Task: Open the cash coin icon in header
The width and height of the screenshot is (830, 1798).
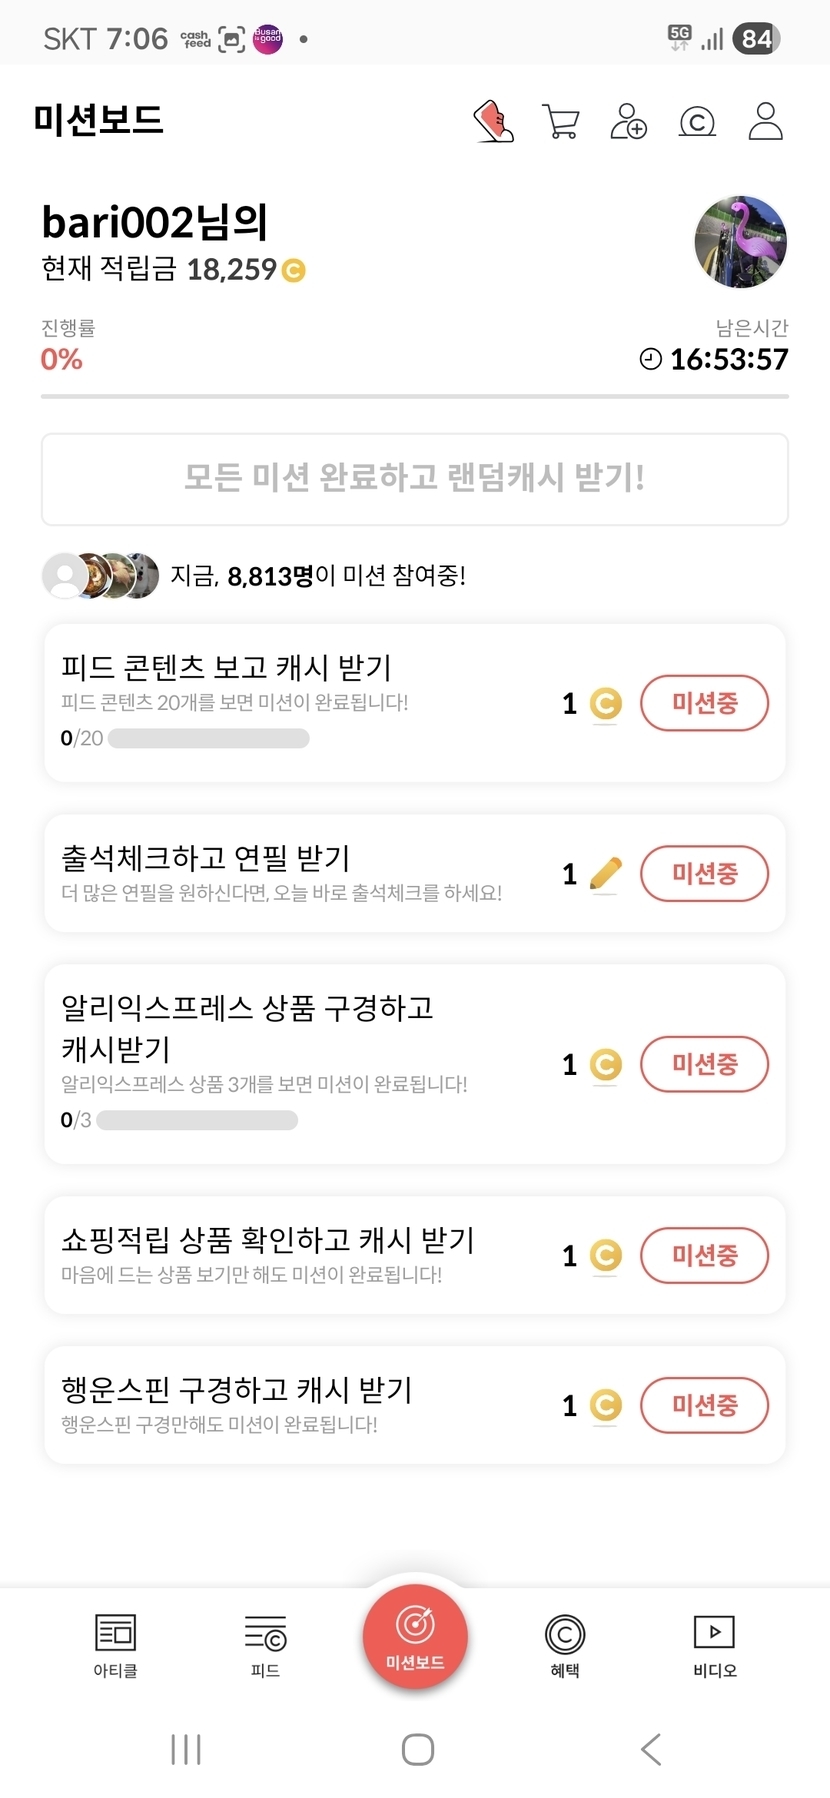Action: tap(697, 122)
